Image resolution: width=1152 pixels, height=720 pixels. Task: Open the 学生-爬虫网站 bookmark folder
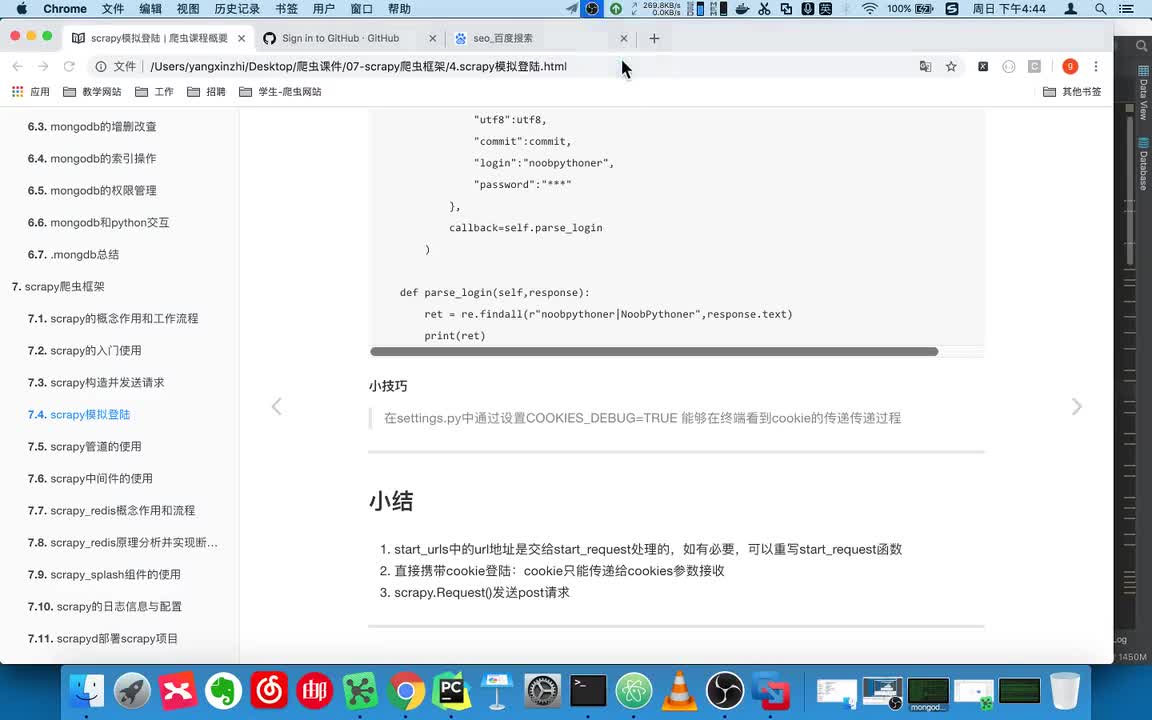pyautogui.click(x=281, y=92)
